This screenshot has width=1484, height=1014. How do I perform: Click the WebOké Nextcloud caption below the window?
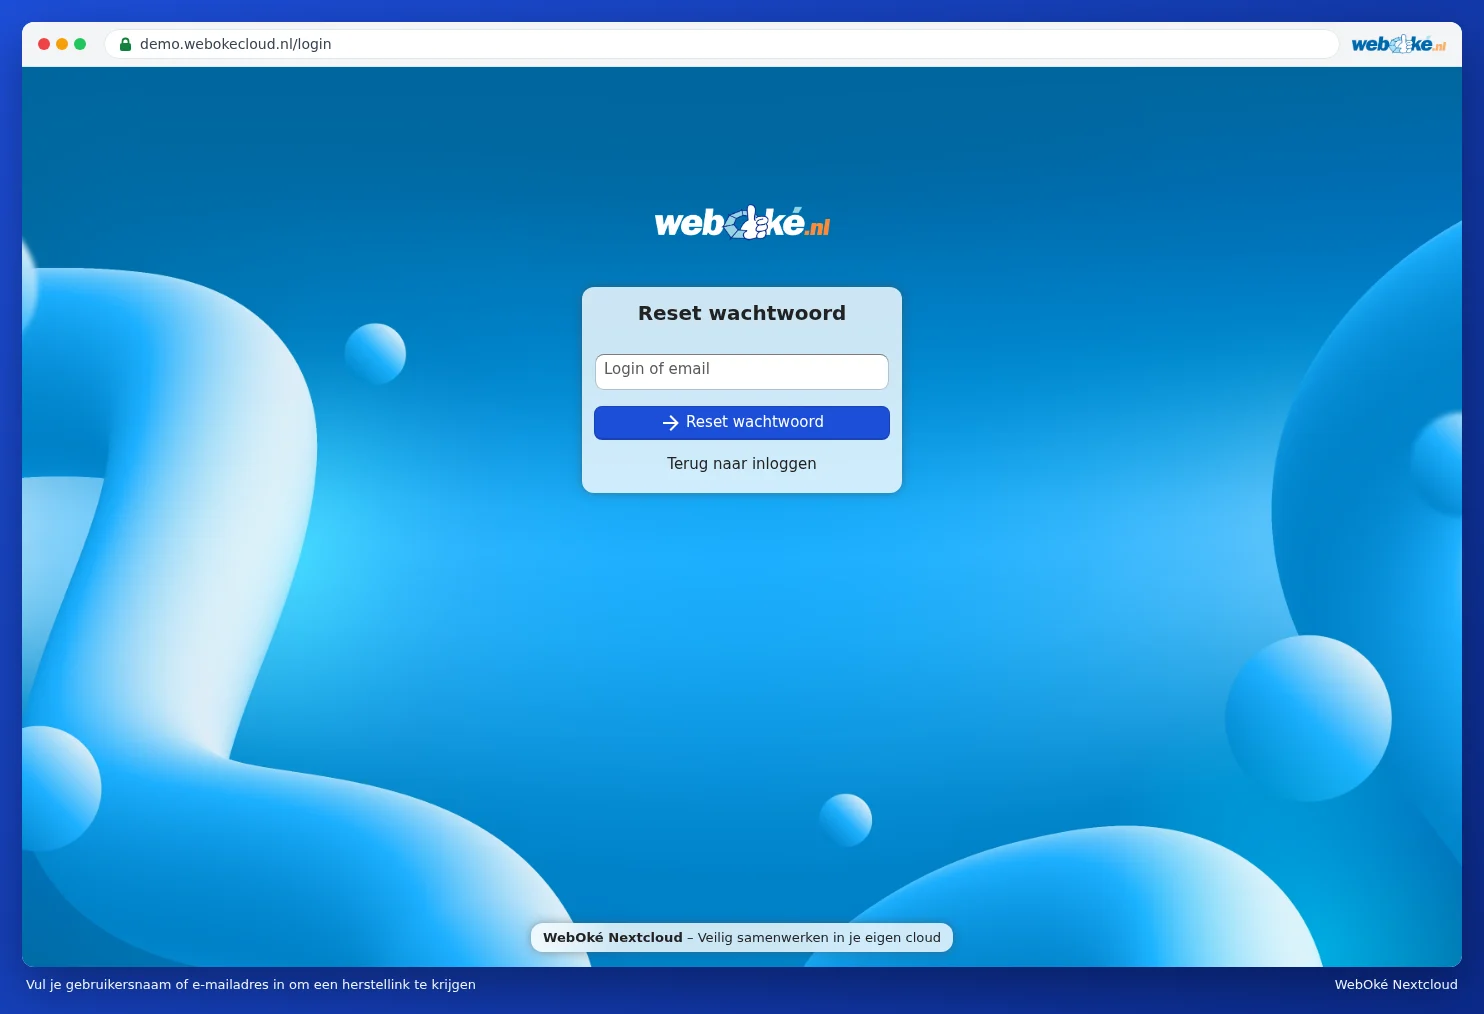[x=1395, y=984]
